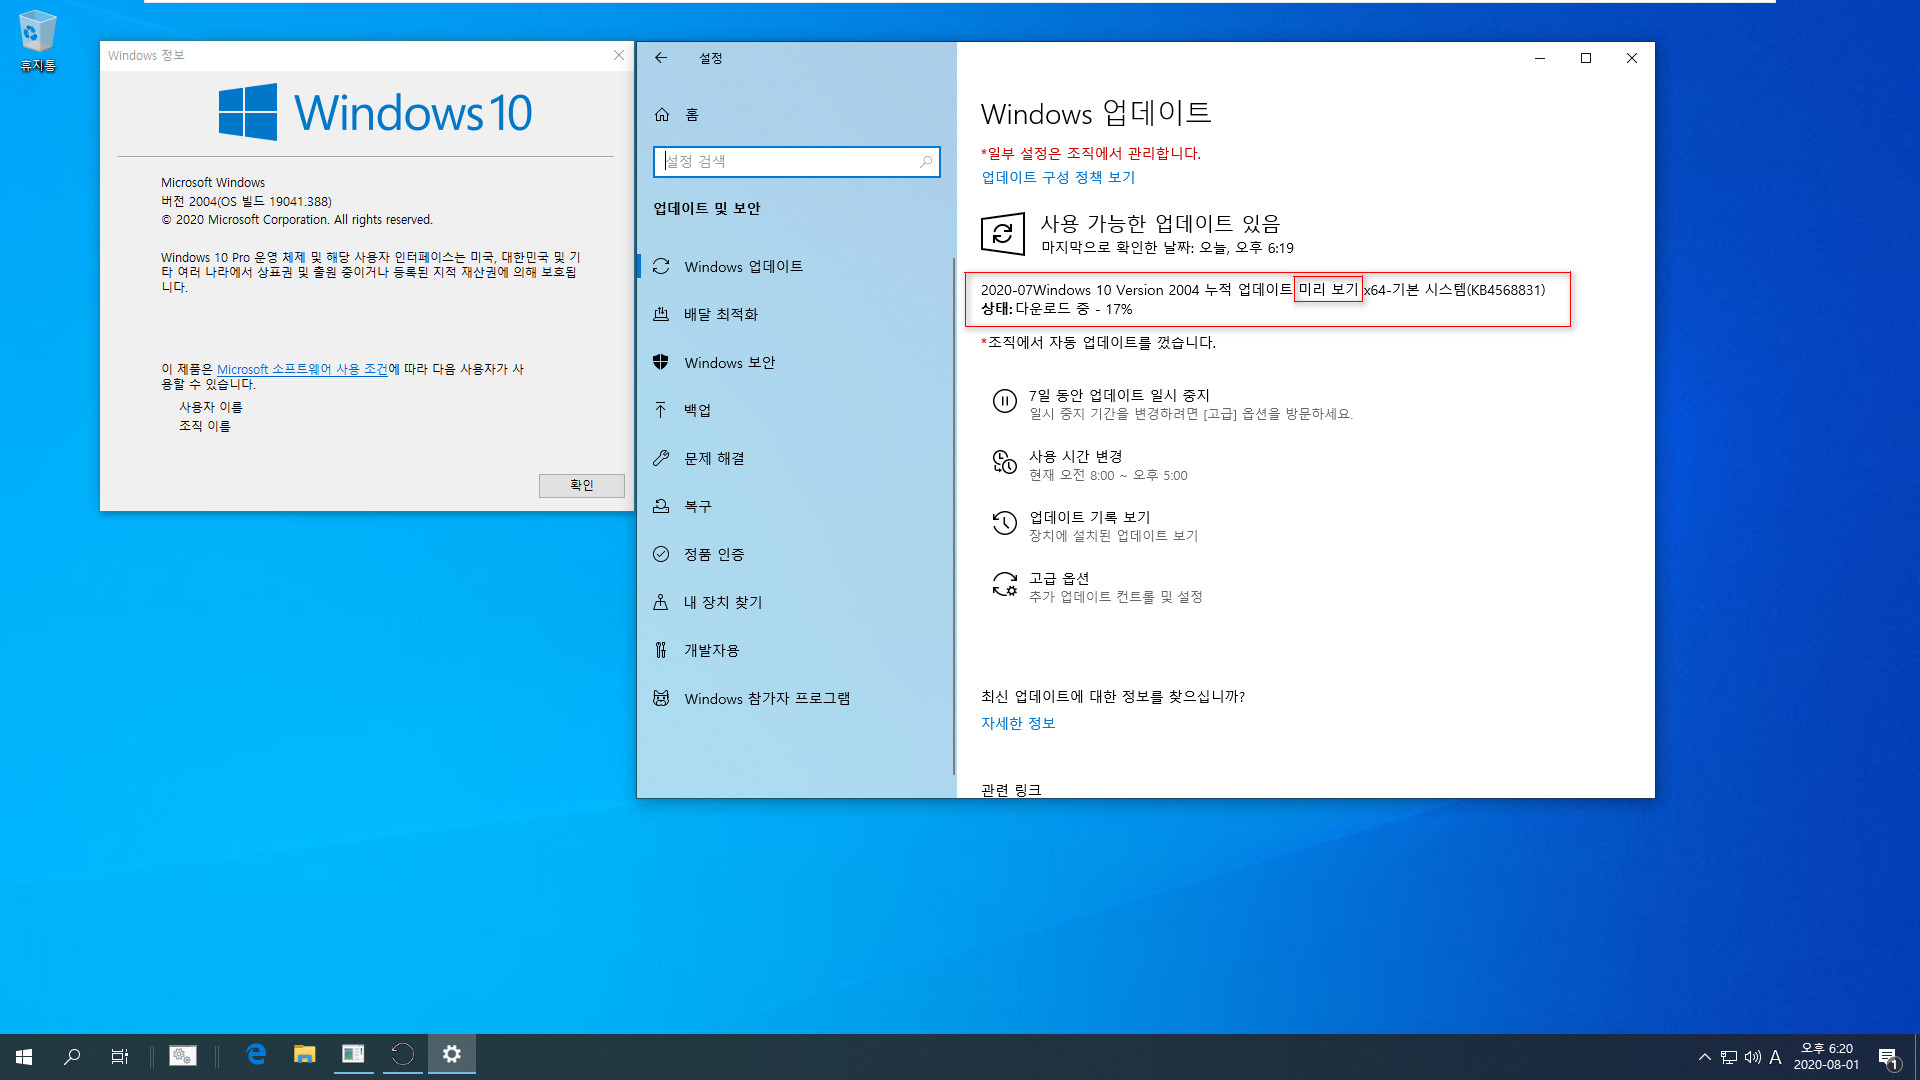Open taskbar search magnifier

[x=72, y=1056]
